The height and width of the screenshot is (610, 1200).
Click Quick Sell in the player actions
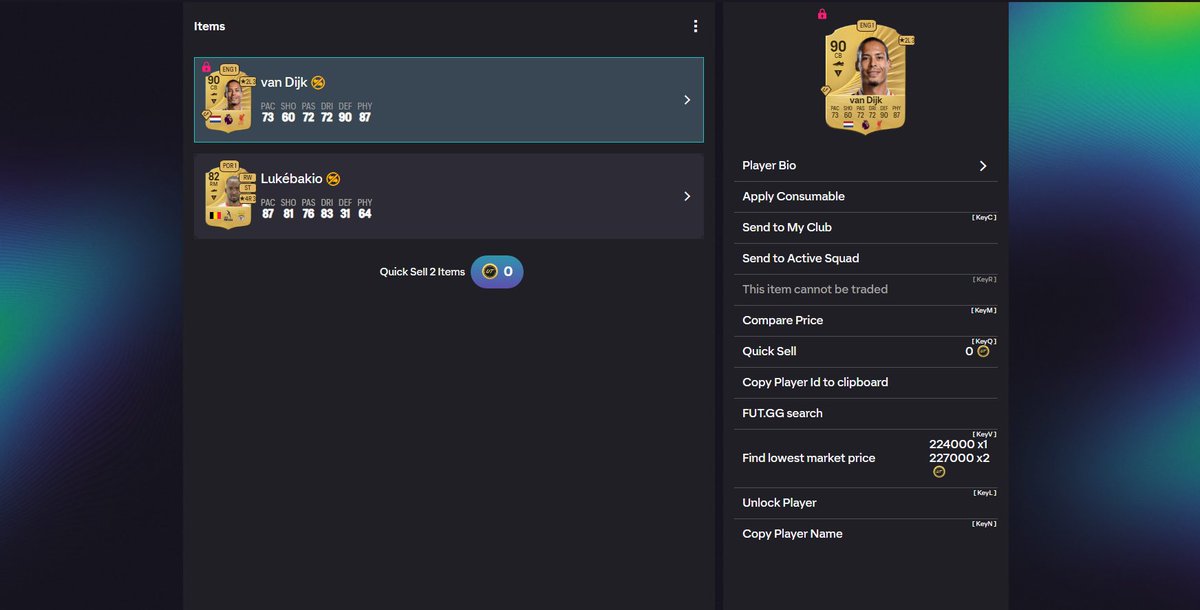(864, 351)
